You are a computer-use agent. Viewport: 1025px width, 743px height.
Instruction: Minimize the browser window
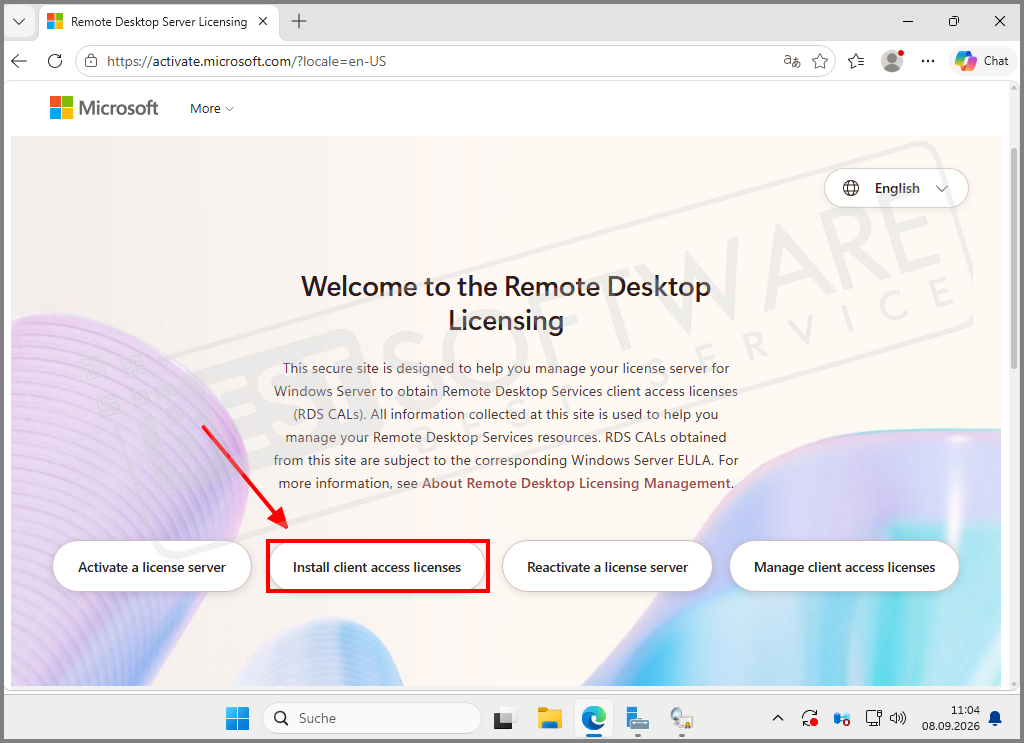908,22
